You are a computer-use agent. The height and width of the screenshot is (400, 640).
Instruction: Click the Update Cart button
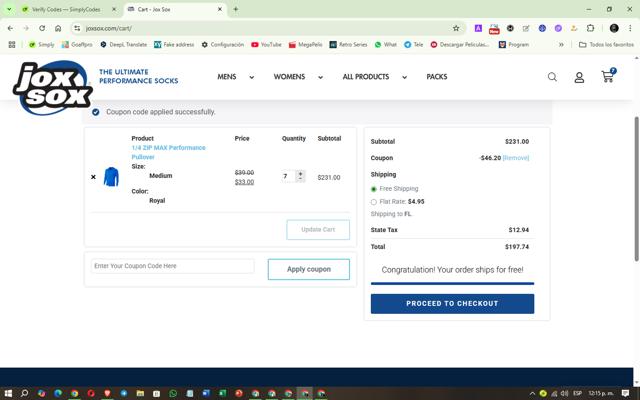[318, 230]
